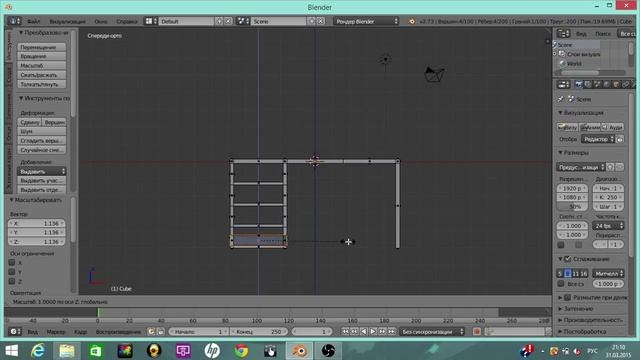The image size is (640, 360).
Task: Select the Render Layers properties tab icon
Action: point(588,84)
